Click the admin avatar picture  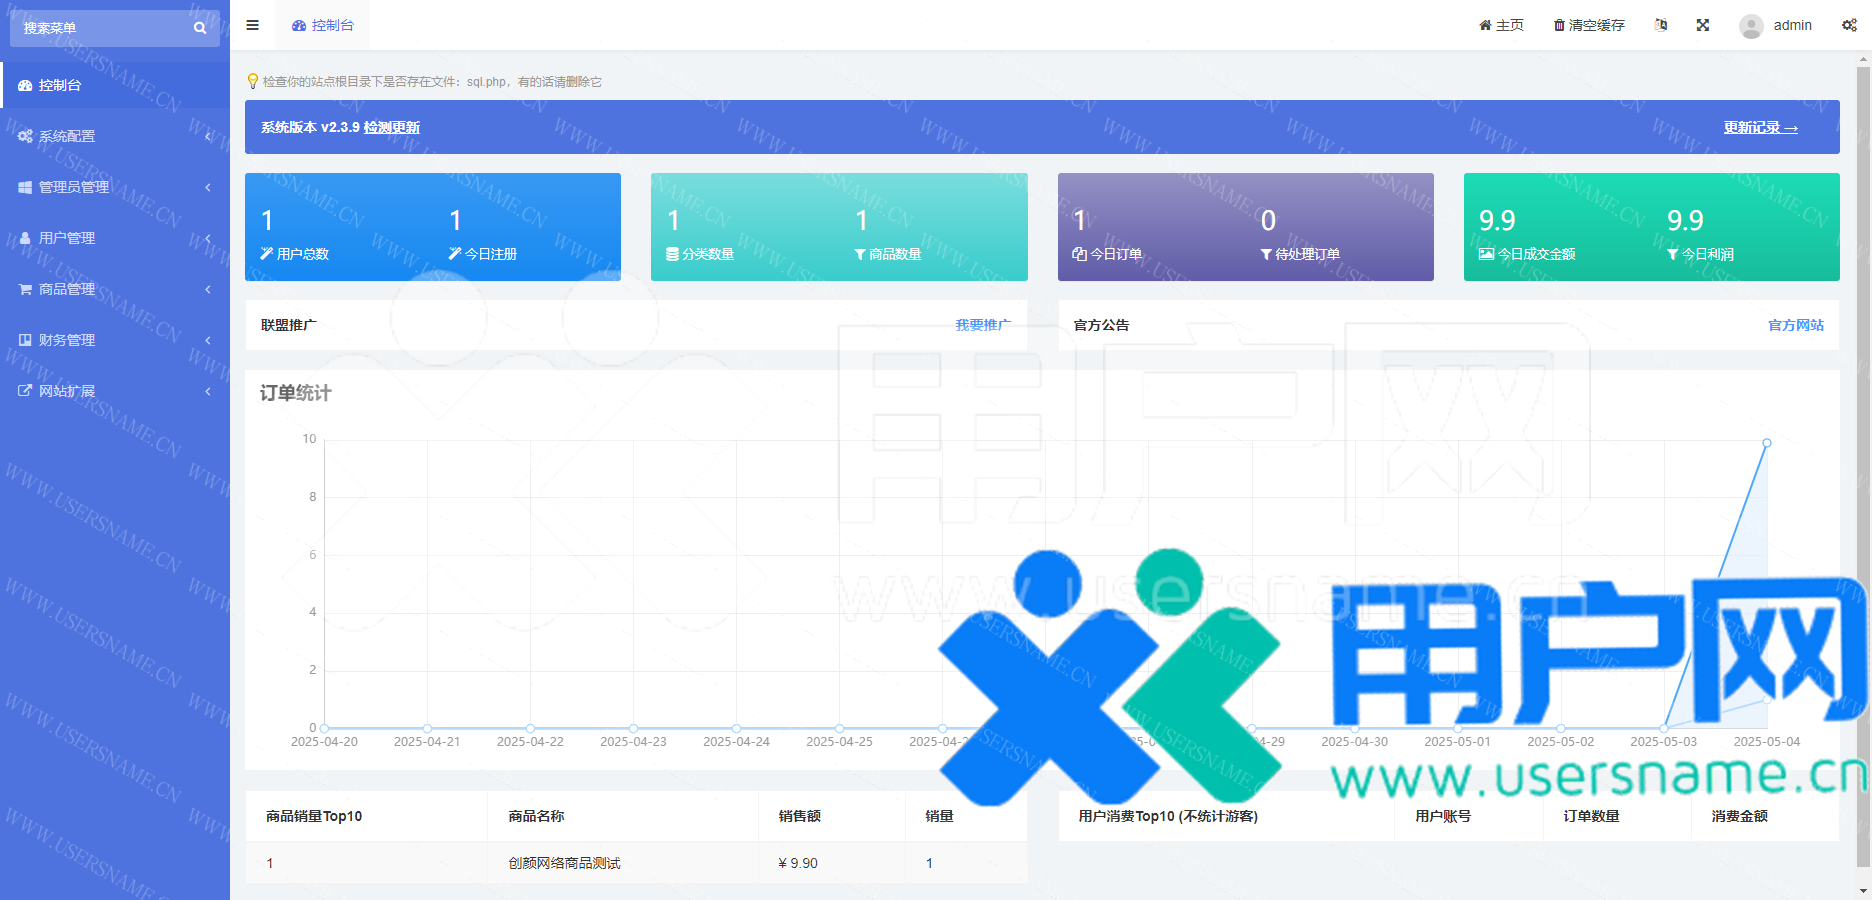tap(1750, 26)
